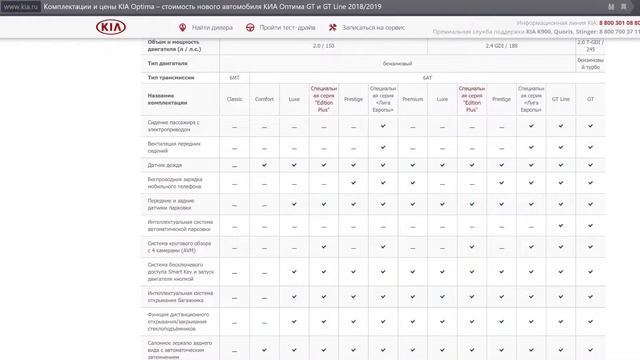Click the Система кругового обзора checkmark under GT

click(x=590, y=247)
